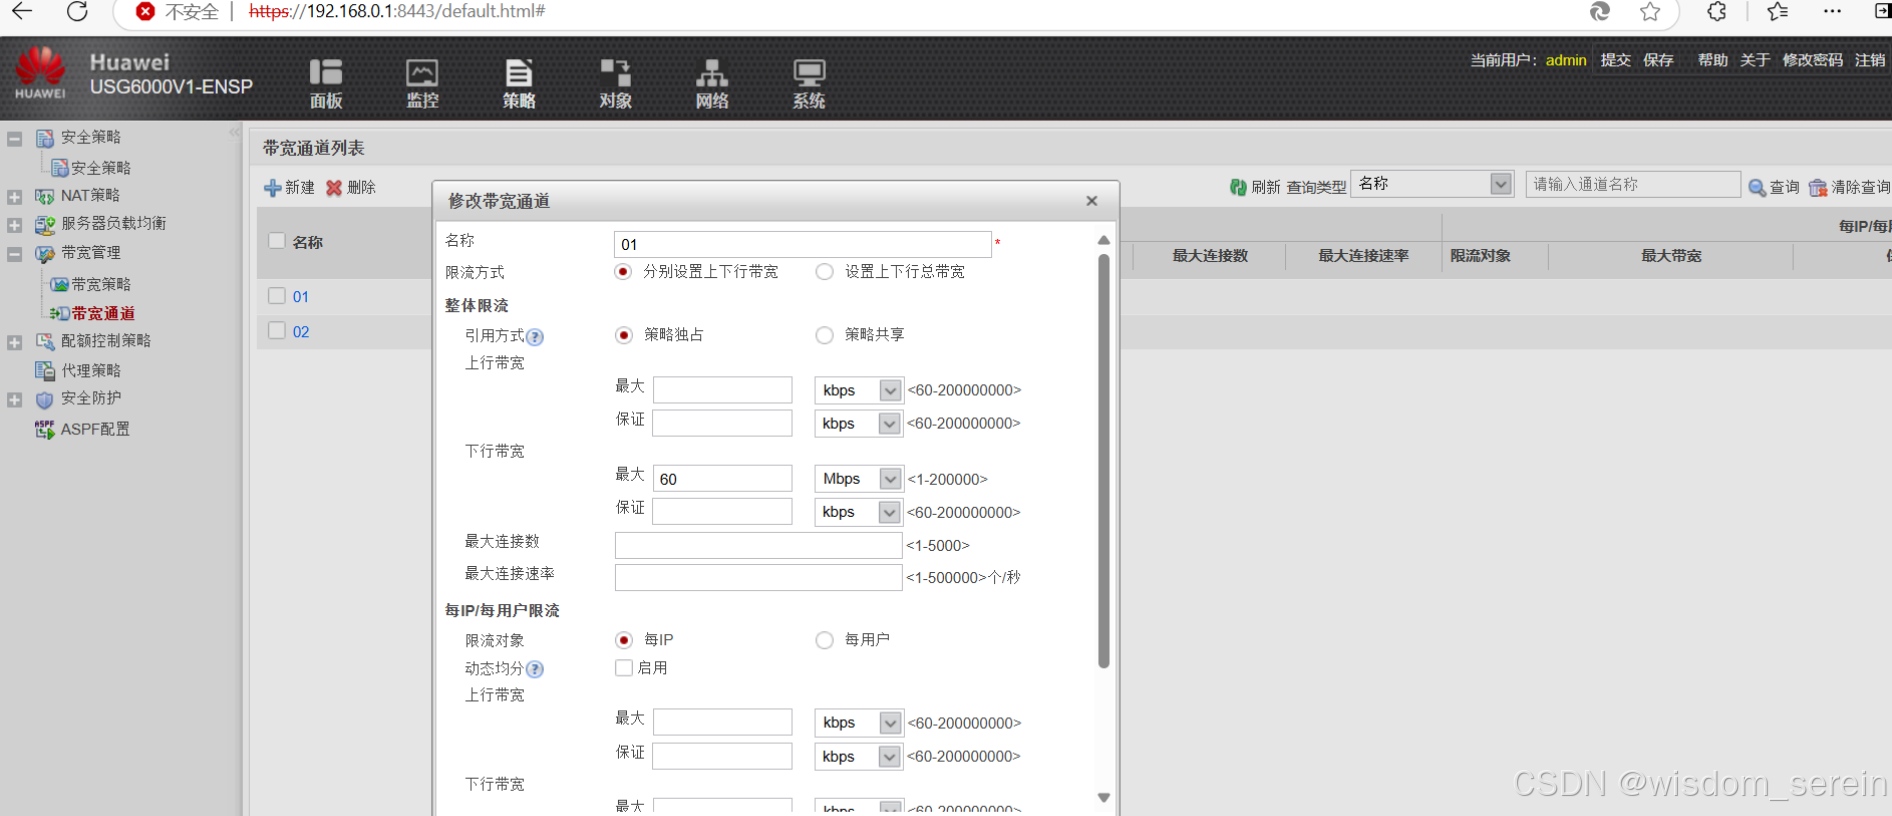
Task: Click 帮助 in the top bar
Action: (1712, 60)
